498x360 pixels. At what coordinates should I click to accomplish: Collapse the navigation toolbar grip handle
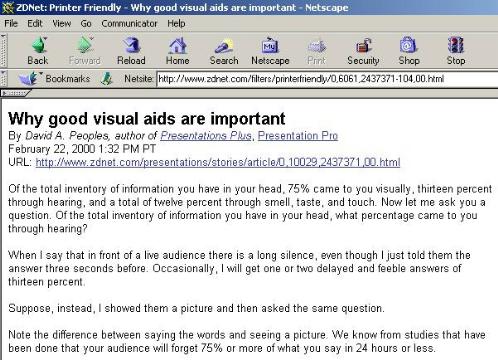pos(3,51)
